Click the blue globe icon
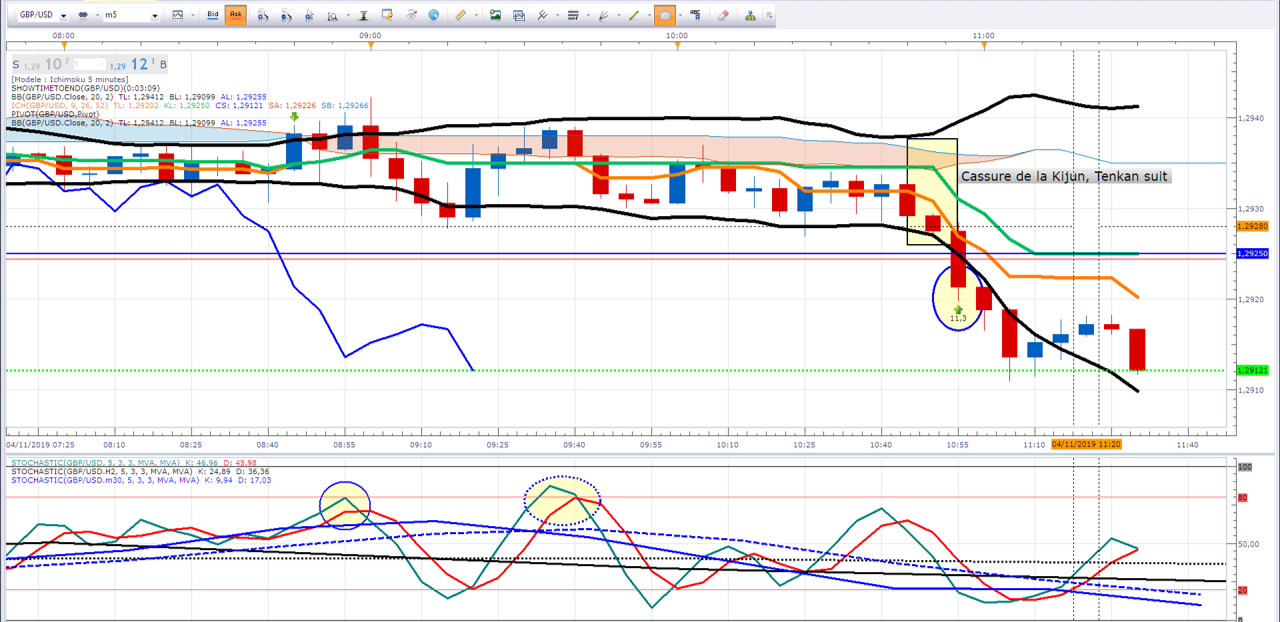Viewport: 1280px width, 622px height. tap(433, 15)
